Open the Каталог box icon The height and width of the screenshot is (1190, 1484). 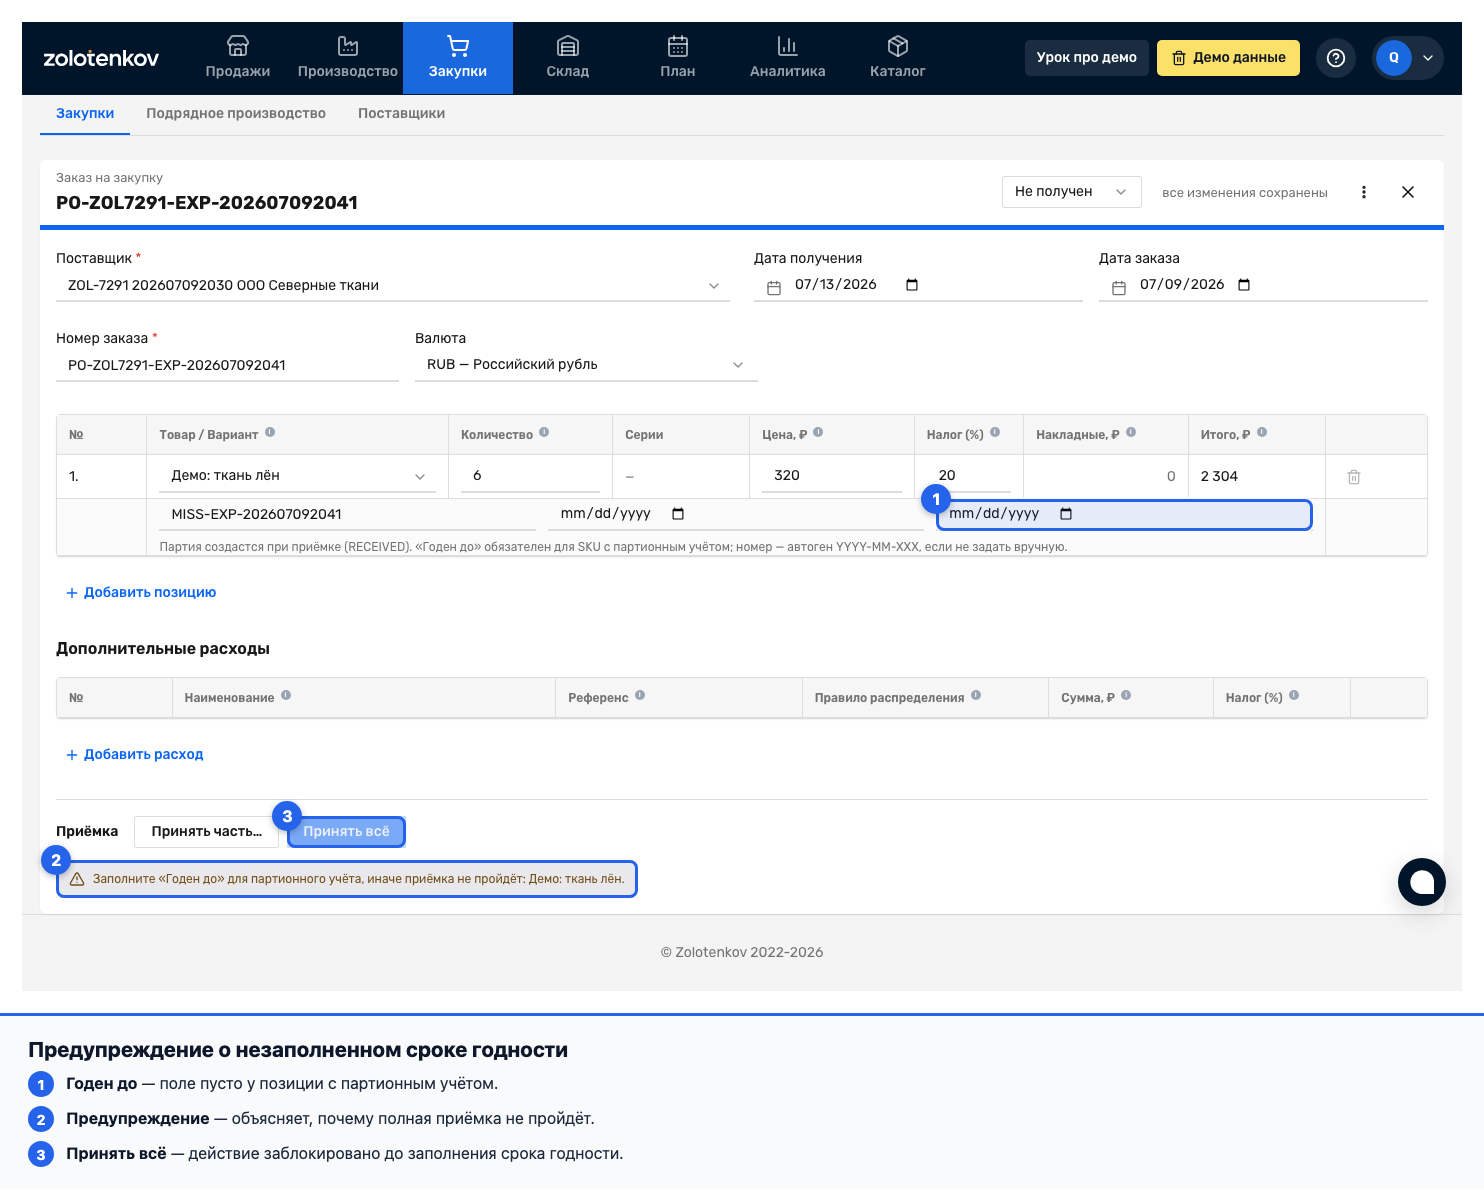click(898, 46)
